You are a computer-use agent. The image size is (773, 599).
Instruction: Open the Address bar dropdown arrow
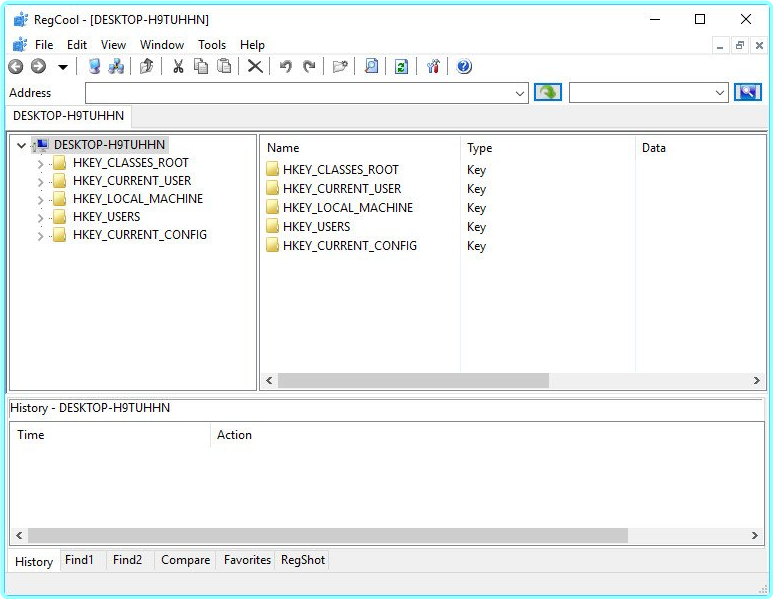click(520, 93)
